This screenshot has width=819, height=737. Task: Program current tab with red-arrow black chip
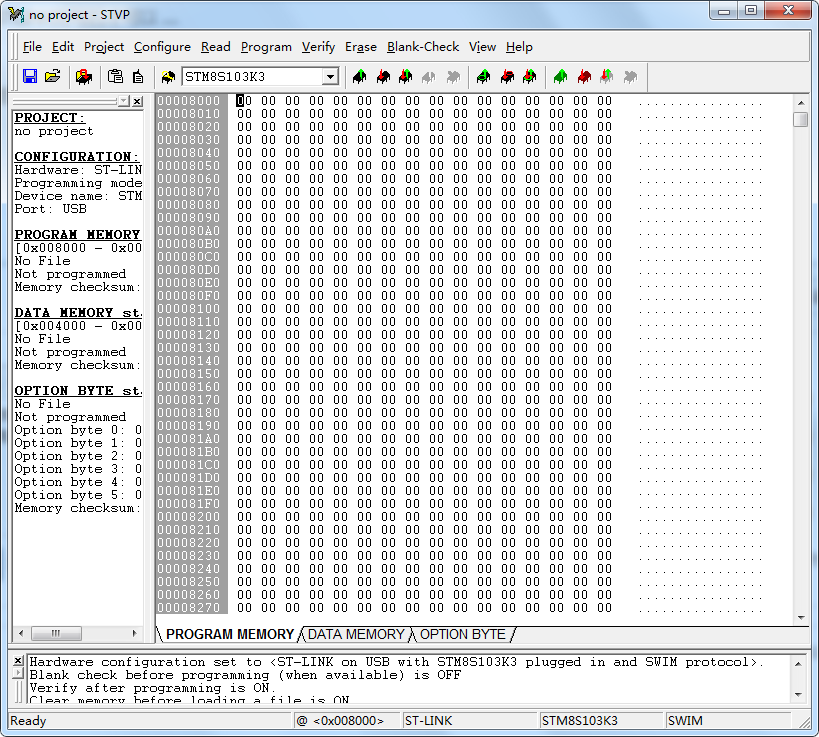point(383,77)
